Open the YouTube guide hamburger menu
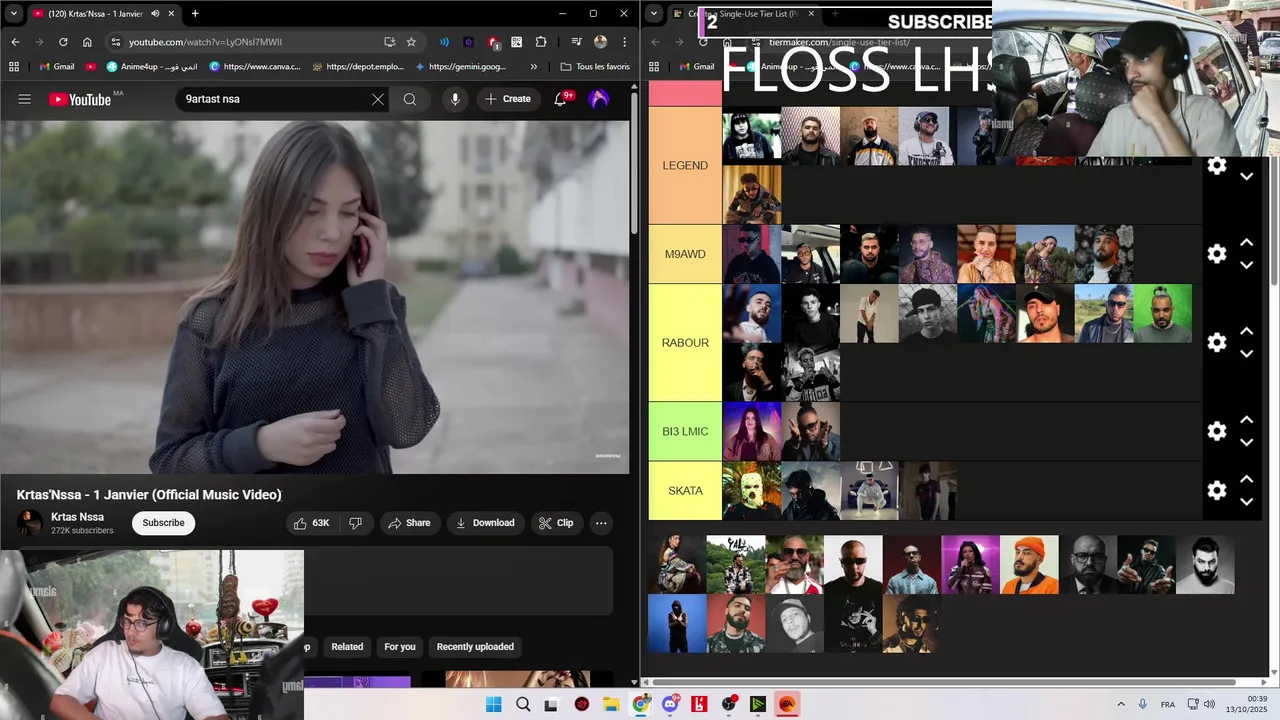The image size is (1280, 720). [25, 99]
